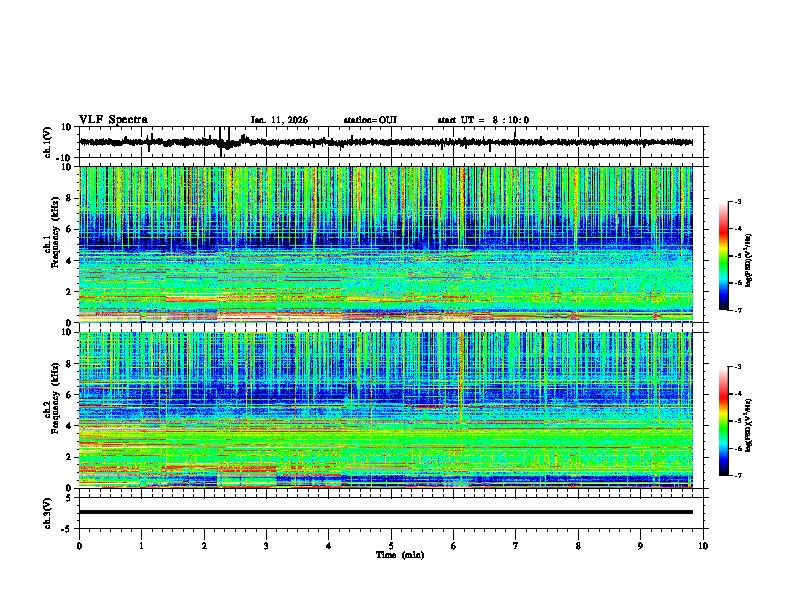Click the time axis tick label "7"
The height and width of the screenshot is (612, 792).
(x=516, y=546)
